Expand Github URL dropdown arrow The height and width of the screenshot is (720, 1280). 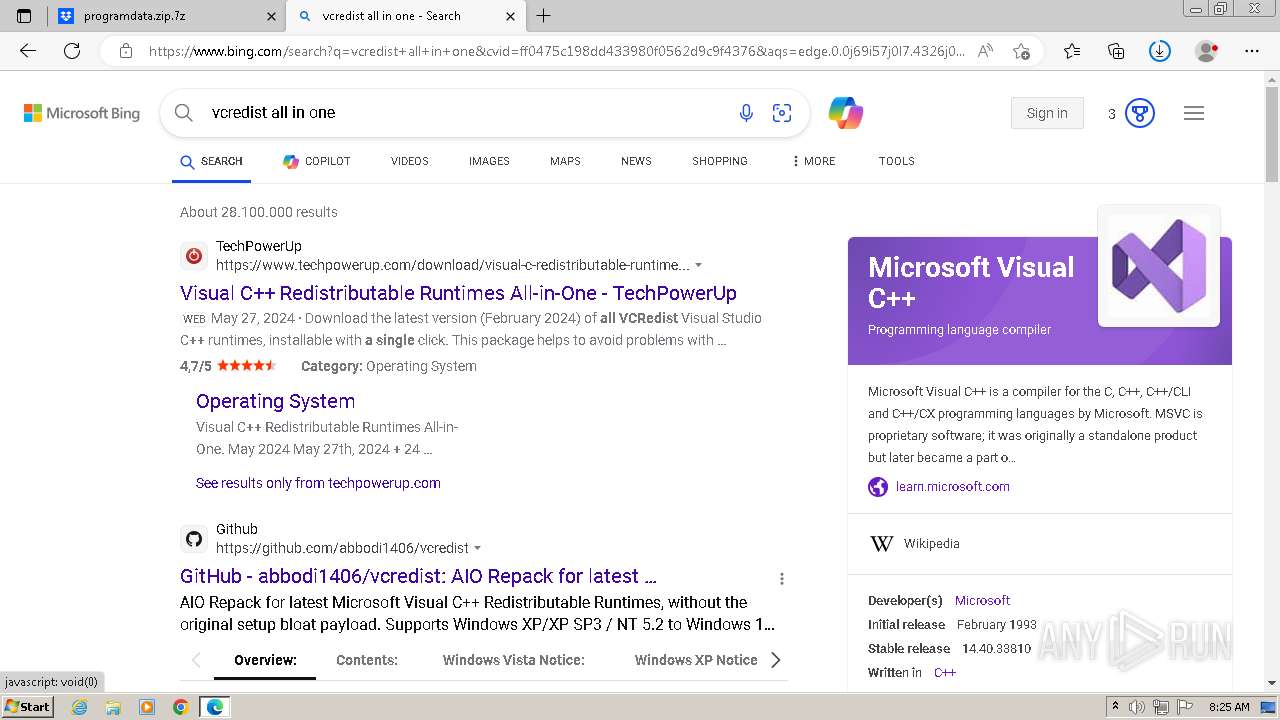pos(477,549)
